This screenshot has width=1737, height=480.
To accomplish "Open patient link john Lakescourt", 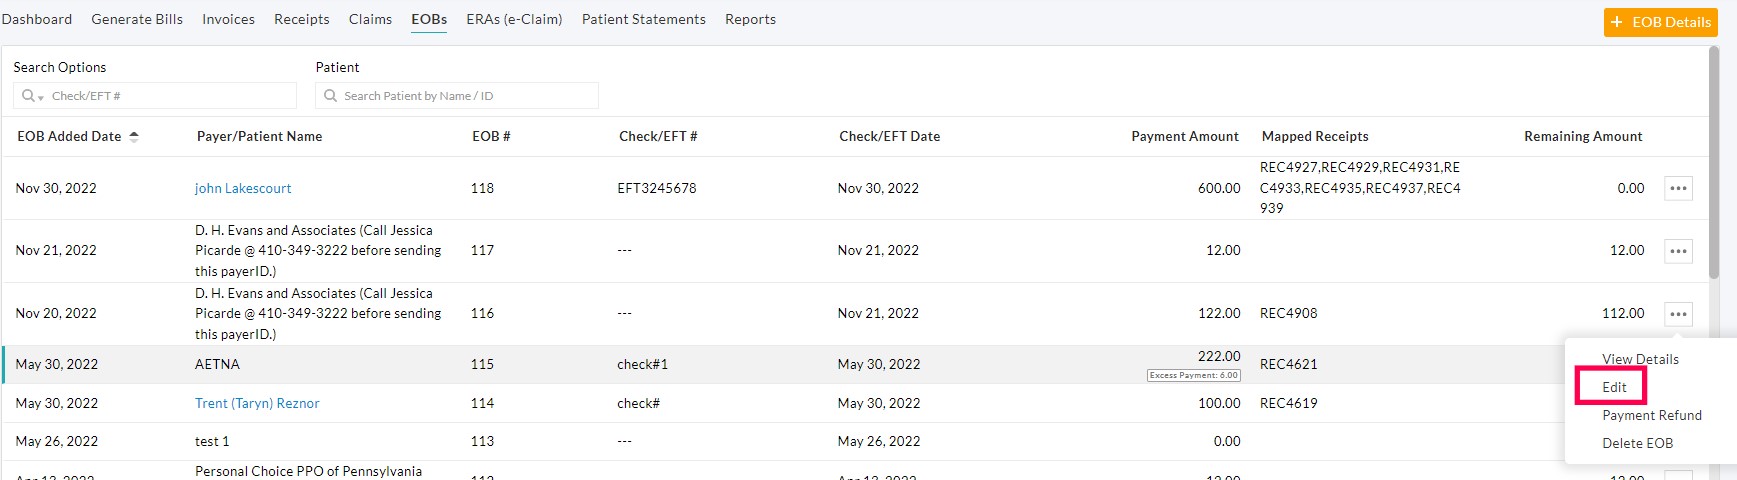I will pos(243,188).
